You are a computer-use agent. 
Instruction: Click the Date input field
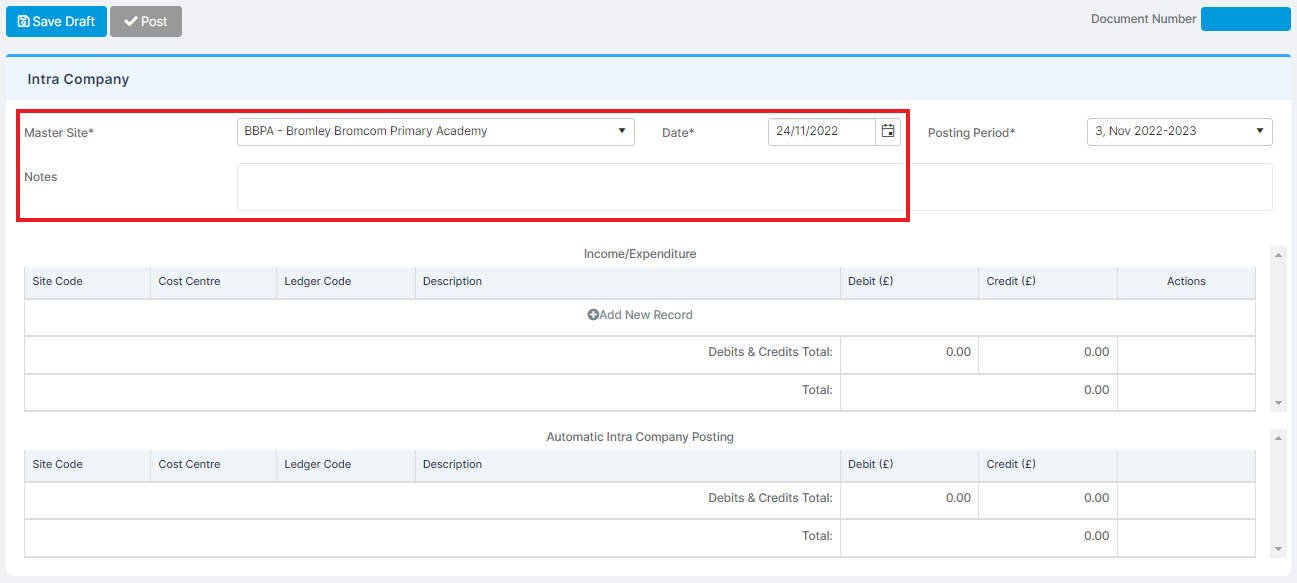(x=822, y=131)
